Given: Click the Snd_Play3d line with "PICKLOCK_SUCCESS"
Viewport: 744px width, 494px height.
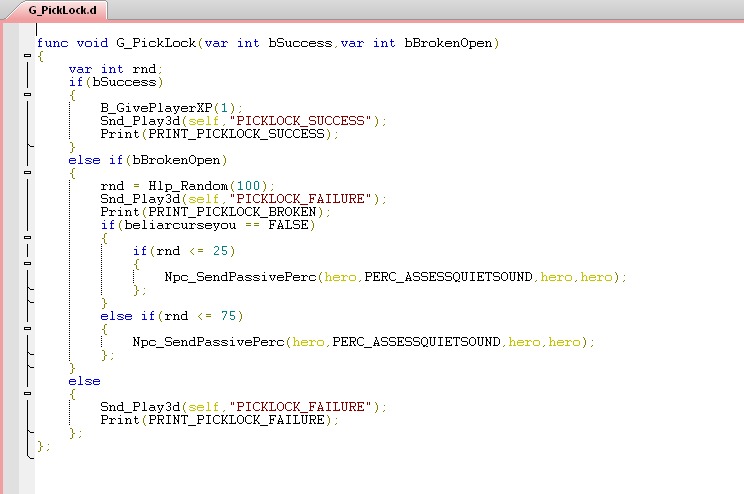Looking at the screenshot, I should click(x=243, y=121).
